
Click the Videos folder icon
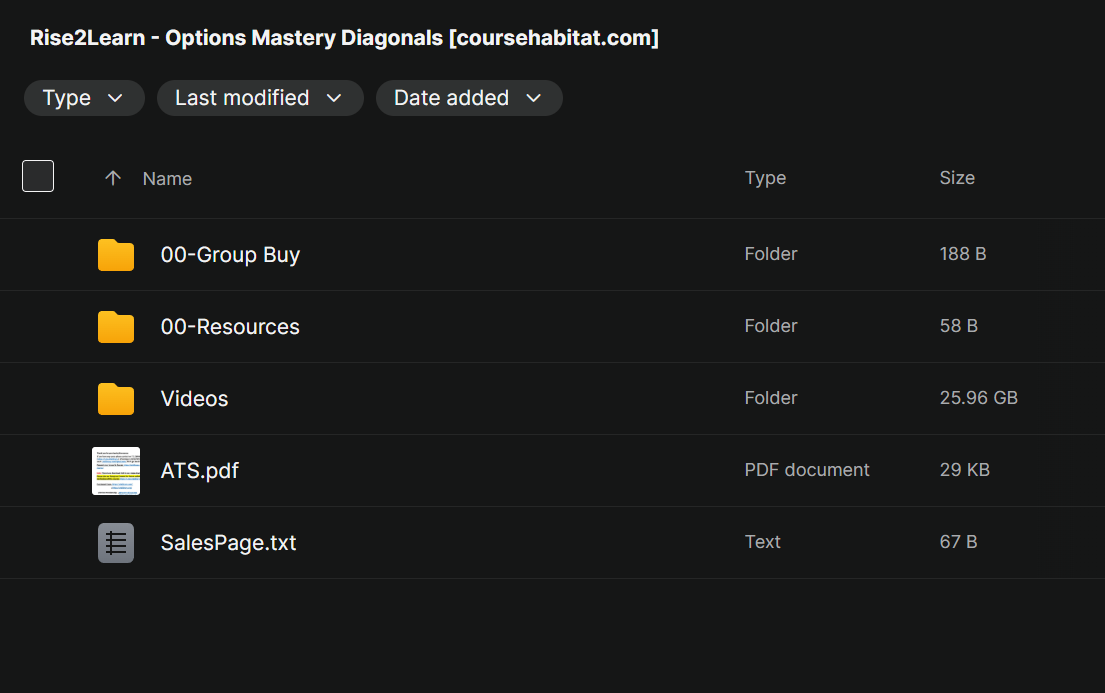click(116, 399)
